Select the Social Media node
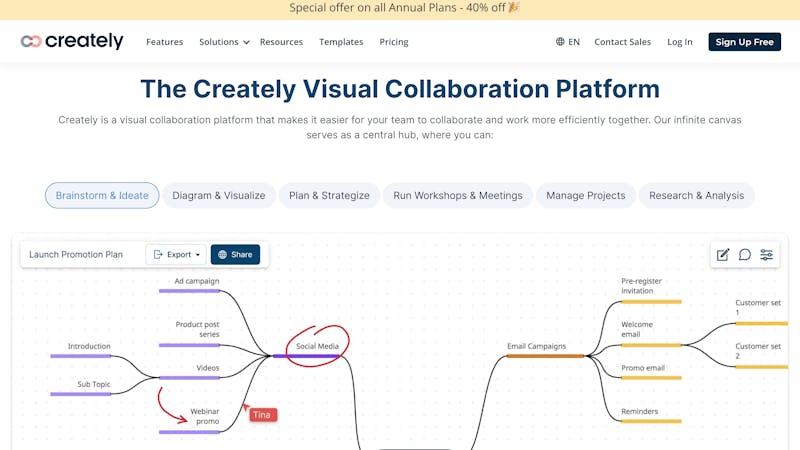The width and height of the screenshot is (800, 450). [x=317, y=346]
